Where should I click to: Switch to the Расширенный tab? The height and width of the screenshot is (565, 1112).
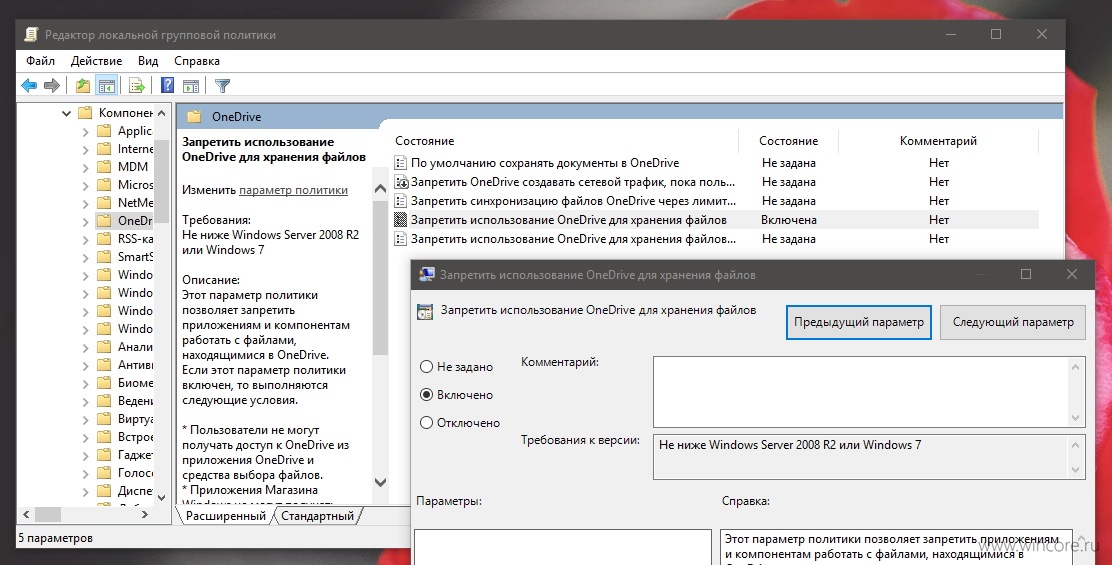226,516
